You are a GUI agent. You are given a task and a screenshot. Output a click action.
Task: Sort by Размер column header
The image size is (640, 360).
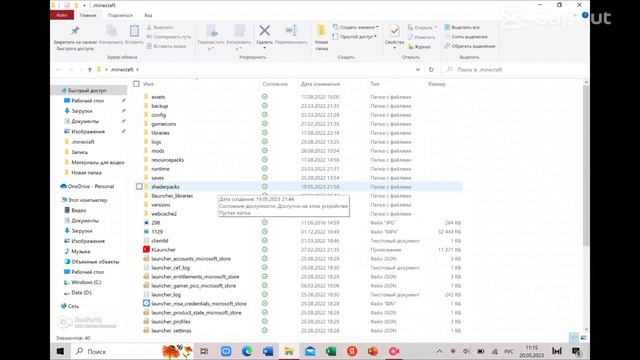tap(436, 84)
